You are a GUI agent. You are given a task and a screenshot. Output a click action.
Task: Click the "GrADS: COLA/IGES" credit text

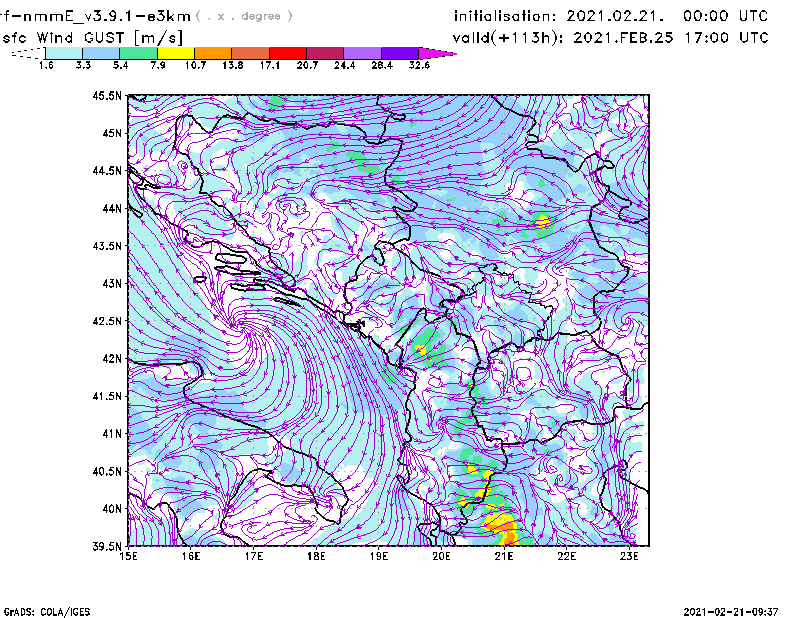click(47, 612)
